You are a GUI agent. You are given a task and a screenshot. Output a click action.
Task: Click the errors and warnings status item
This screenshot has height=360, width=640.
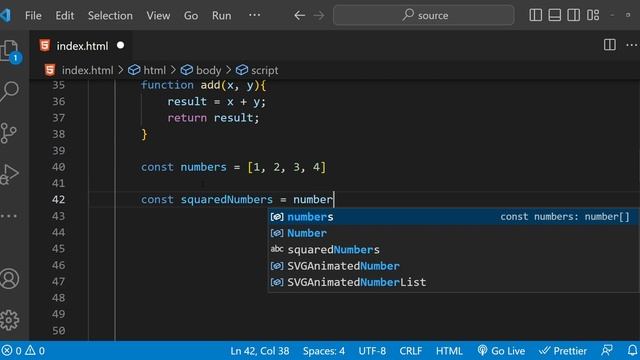click(23, 351)
